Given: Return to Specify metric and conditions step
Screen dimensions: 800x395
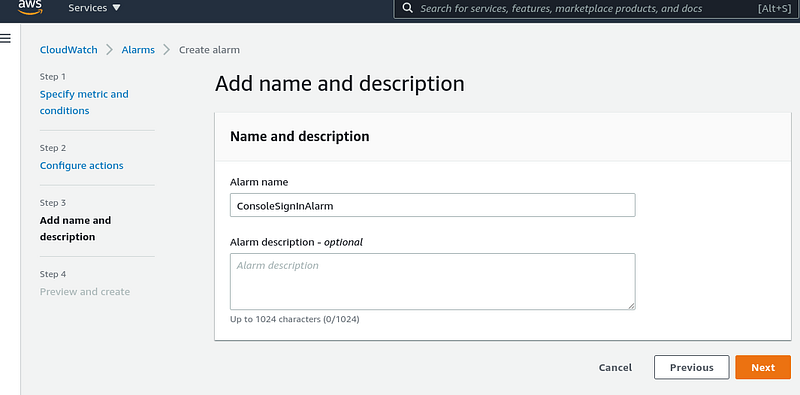Looking at the screenshot, I should point(84,102).
